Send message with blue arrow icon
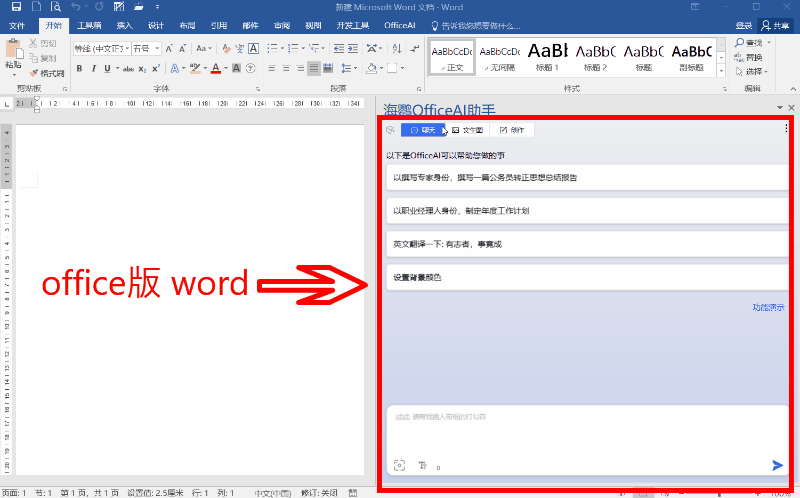The height and width of the screenshot is (498, 800). coord(777,465)
